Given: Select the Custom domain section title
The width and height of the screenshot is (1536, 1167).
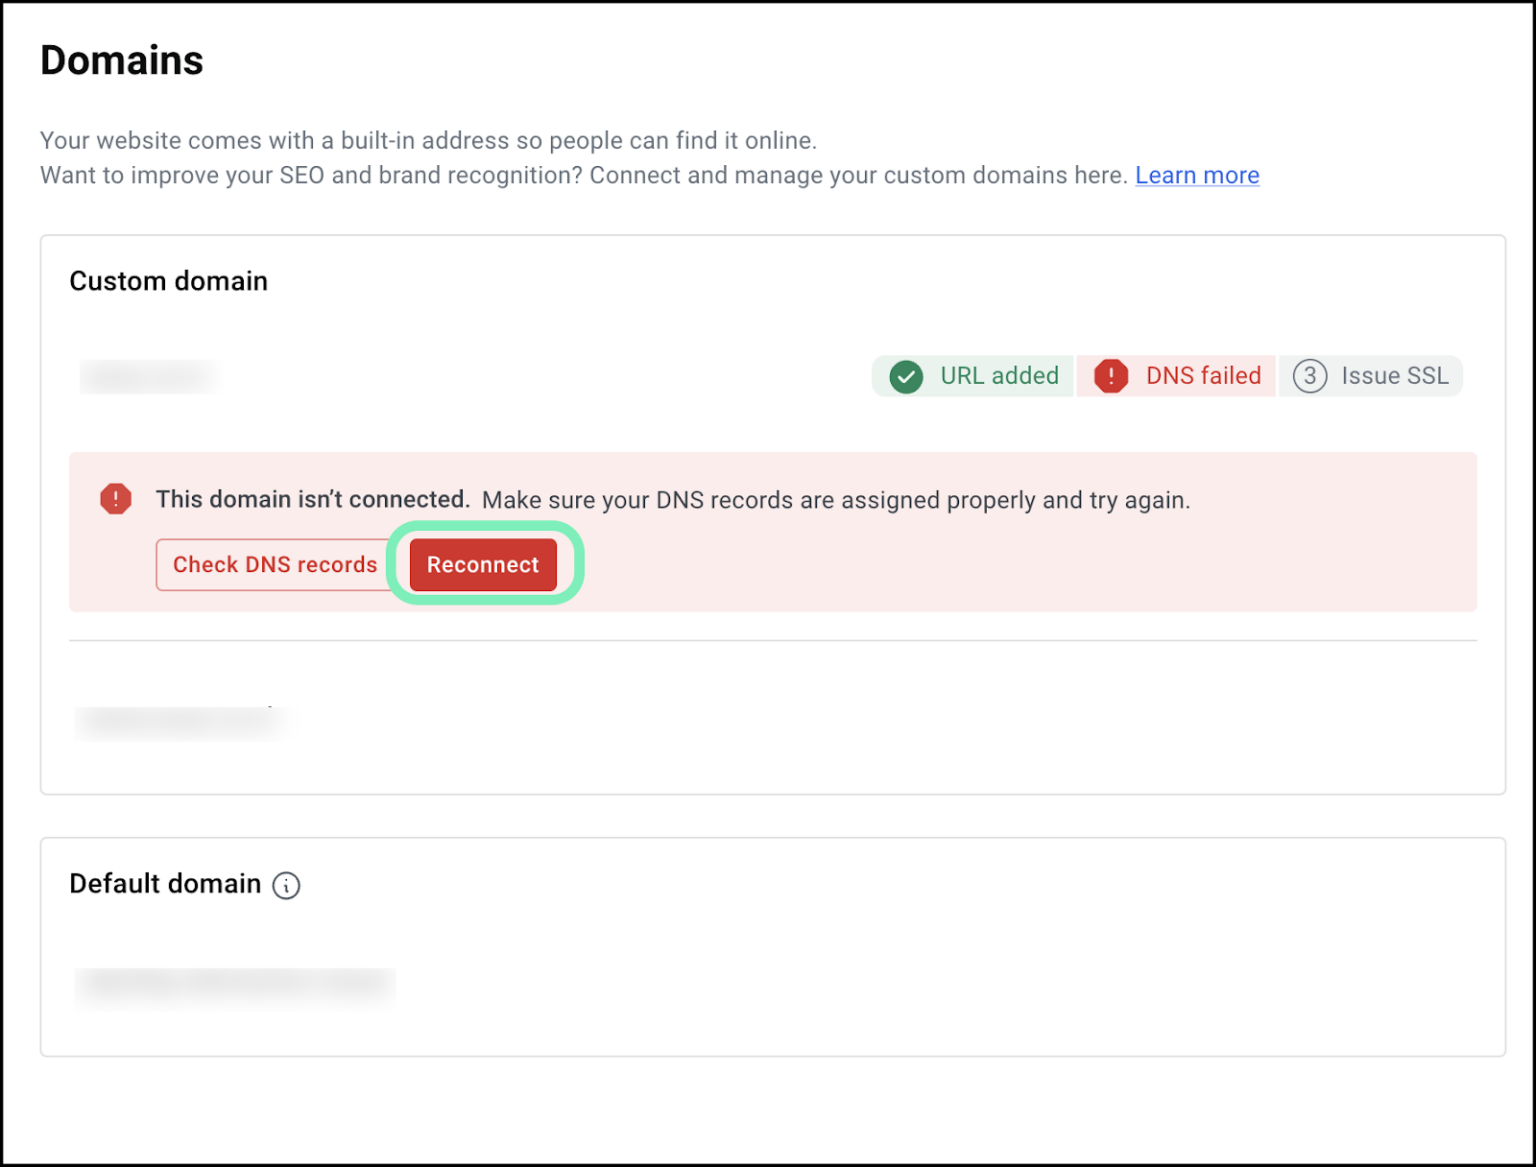Looking at the screenshot, I should tap(168, 281).
